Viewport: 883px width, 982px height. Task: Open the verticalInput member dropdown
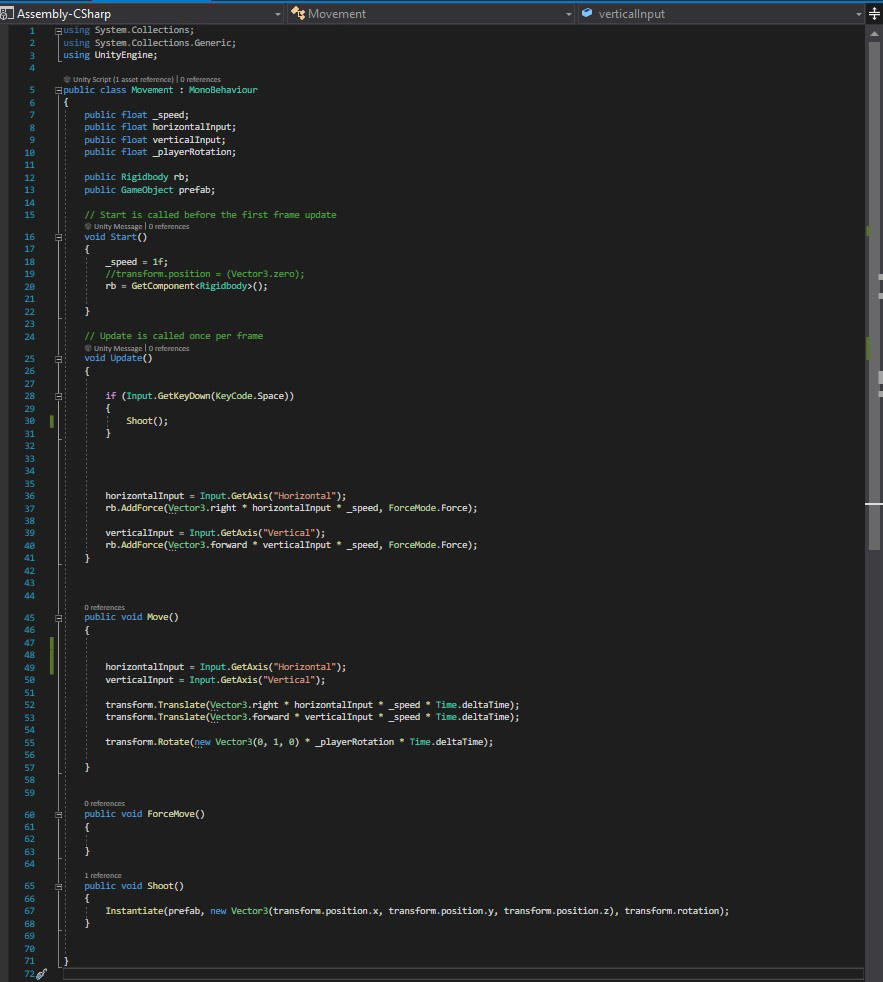[x=721, y=14]
